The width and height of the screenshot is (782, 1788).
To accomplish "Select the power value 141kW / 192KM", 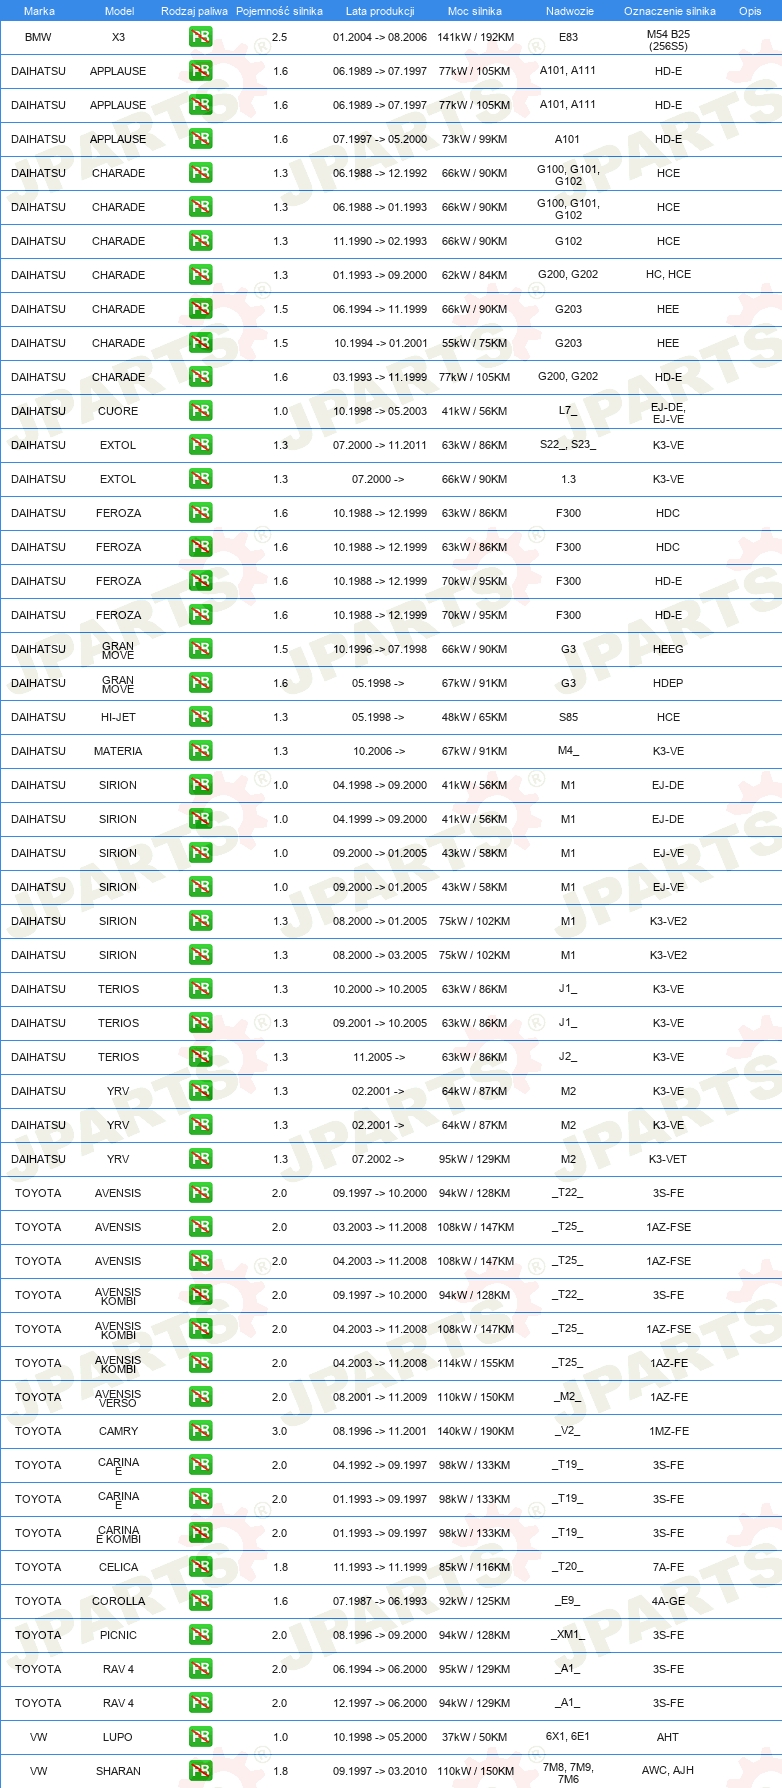I will click(476, 37).
